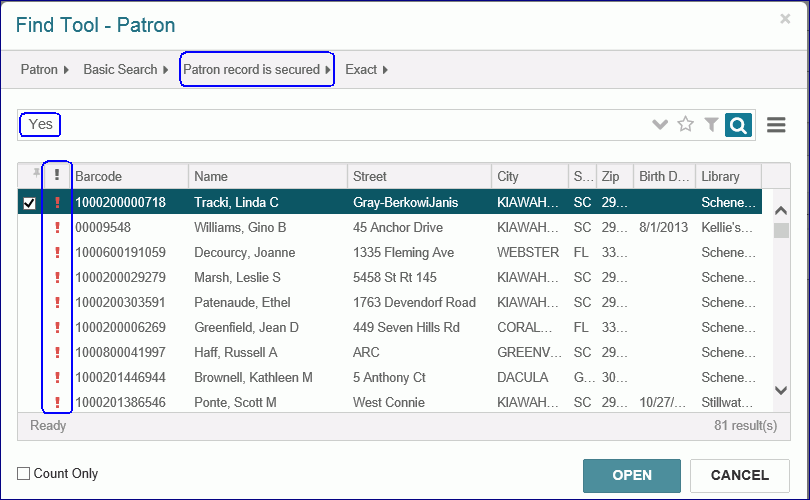This screenshot has width=810, height=500.
Task: Click alert icon for Haff, Russell A
Action: [57, 353]
